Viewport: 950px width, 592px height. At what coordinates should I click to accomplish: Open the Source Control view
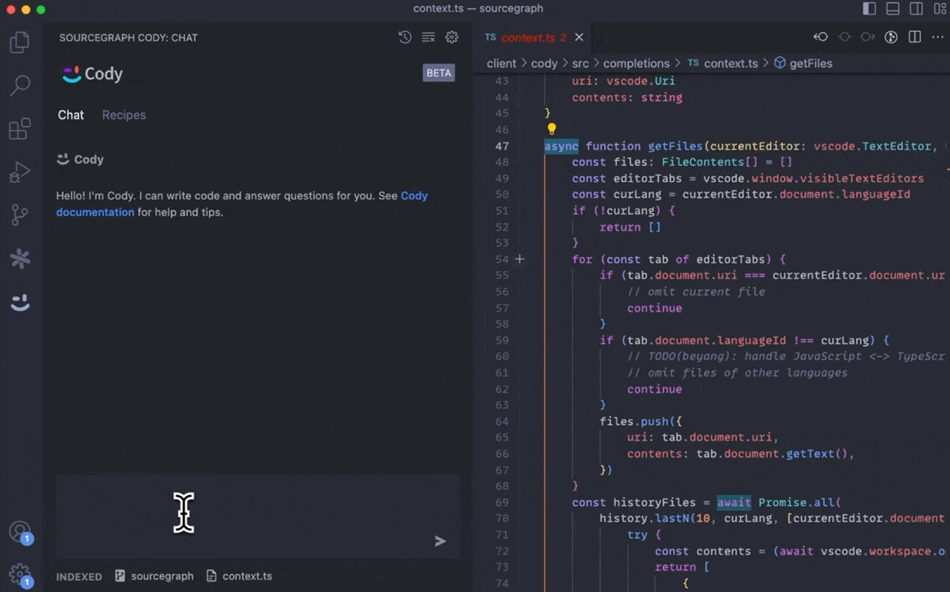click(19, 216)
